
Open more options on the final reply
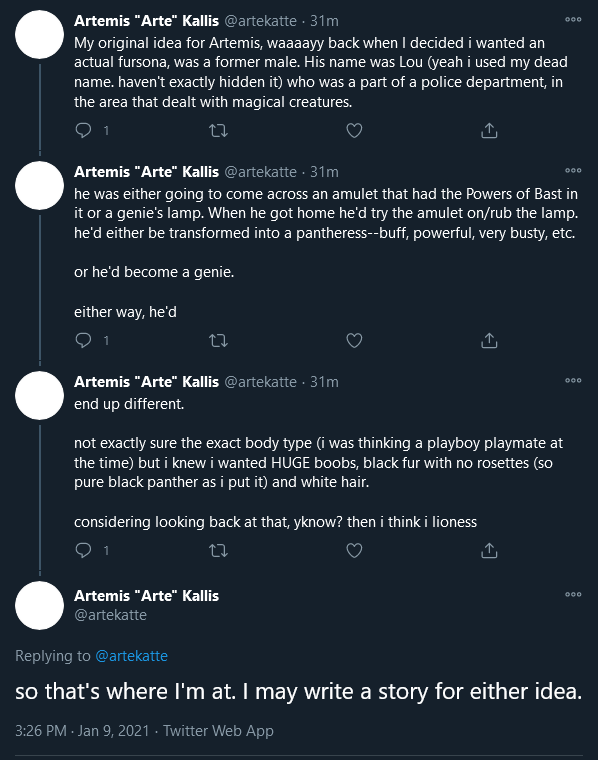coord(573,594)
